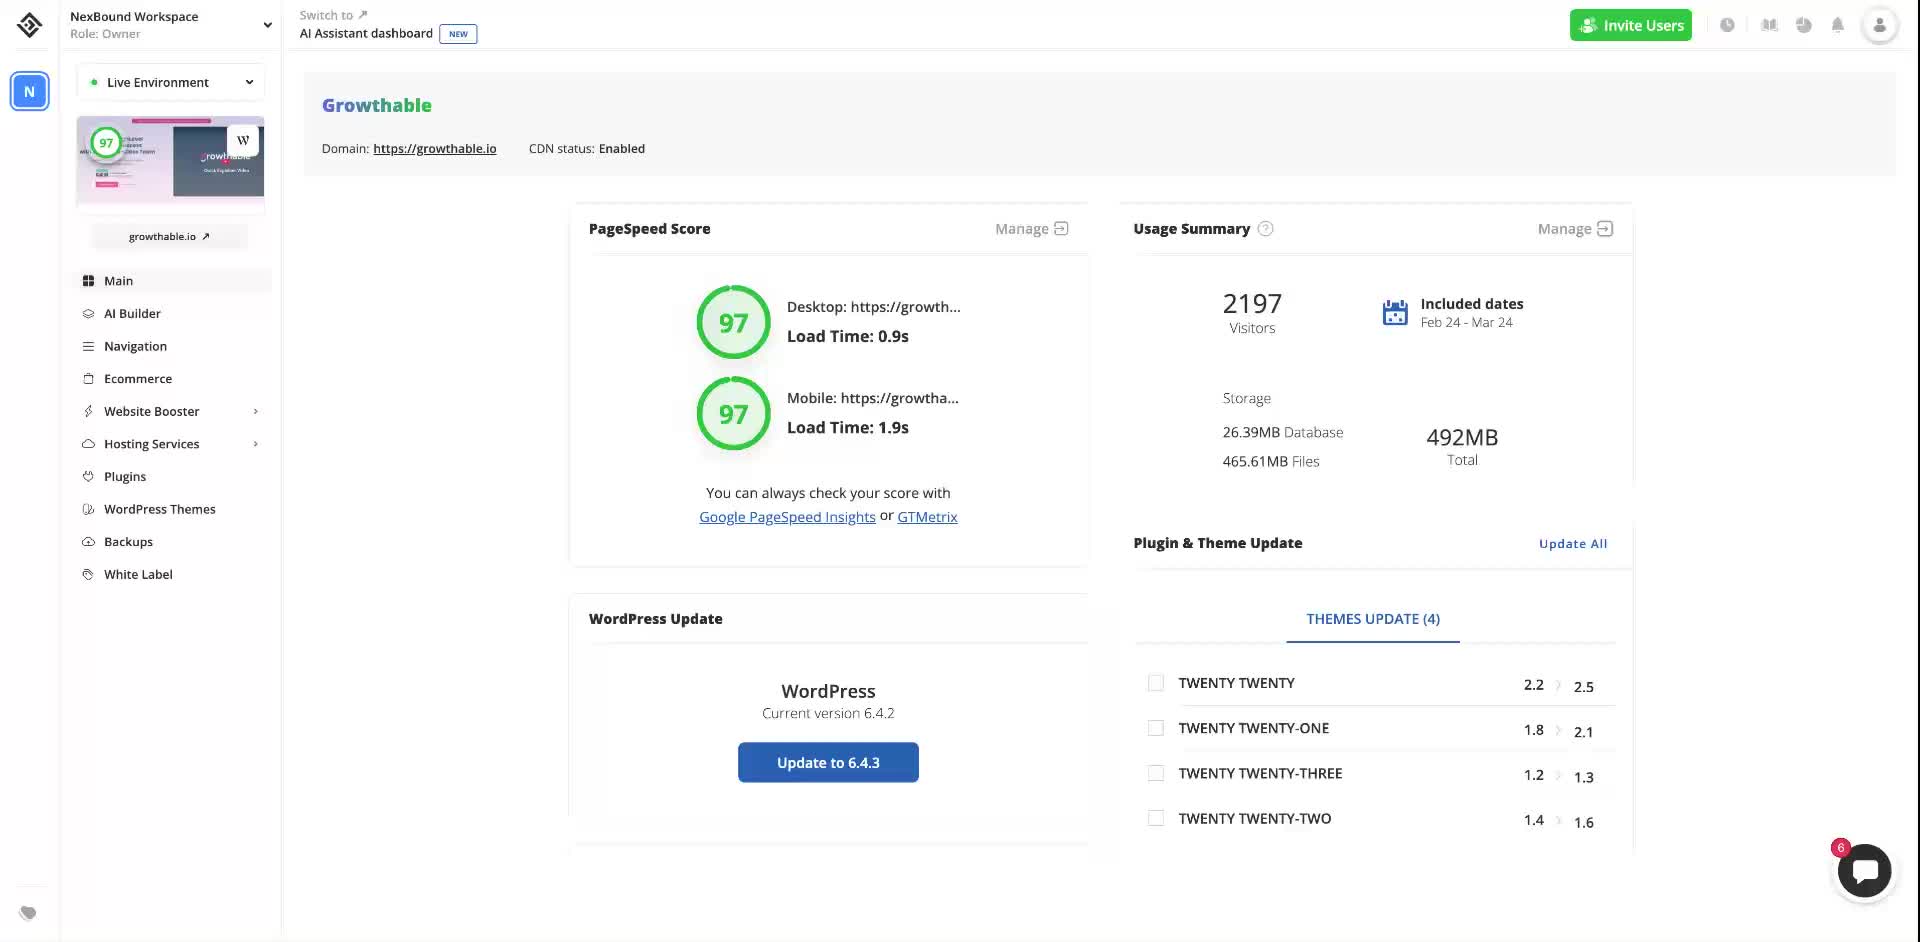
Task: Click the heart icon at bottom left
Action: (x=28, y=913)
